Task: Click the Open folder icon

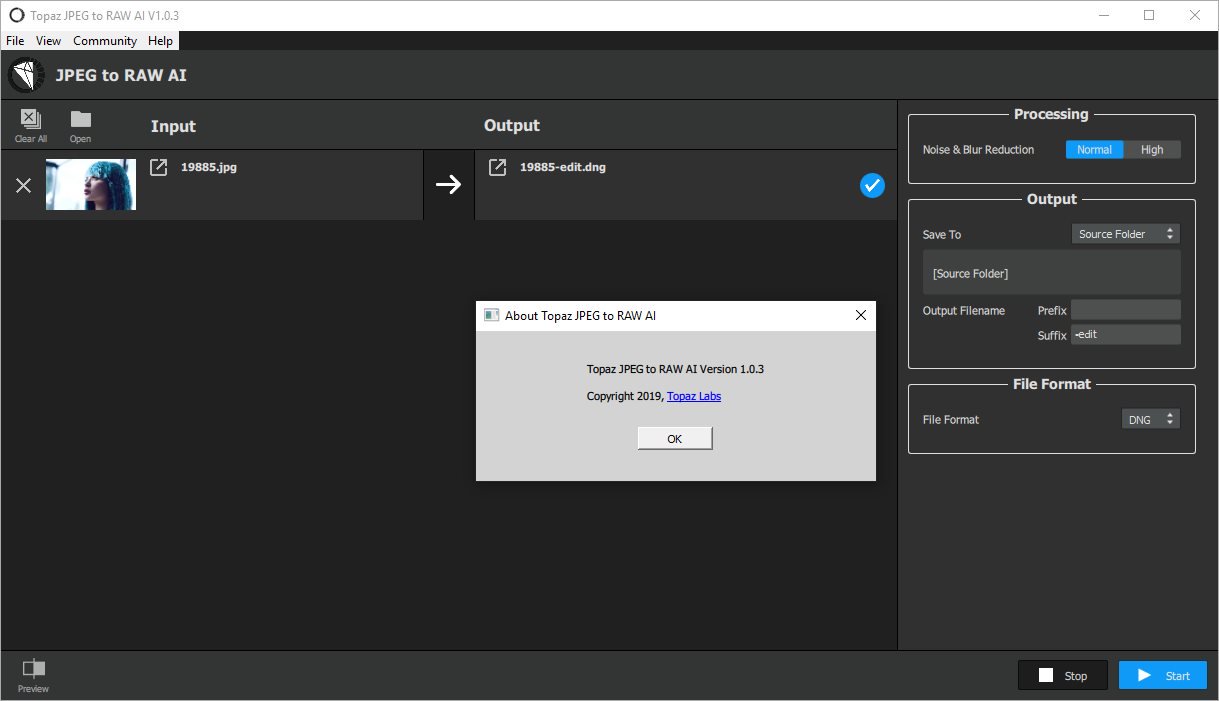Action: coord(80,119)
